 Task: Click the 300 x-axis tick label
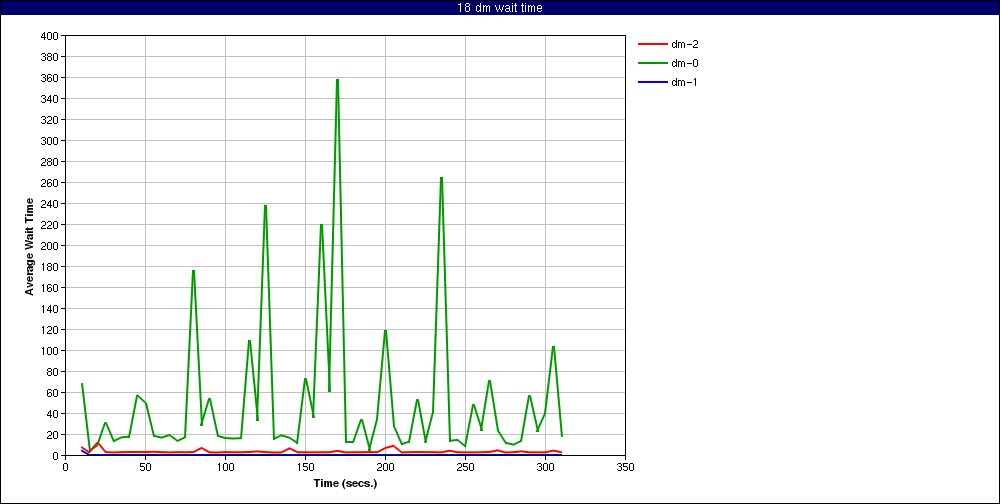point(545,466)
